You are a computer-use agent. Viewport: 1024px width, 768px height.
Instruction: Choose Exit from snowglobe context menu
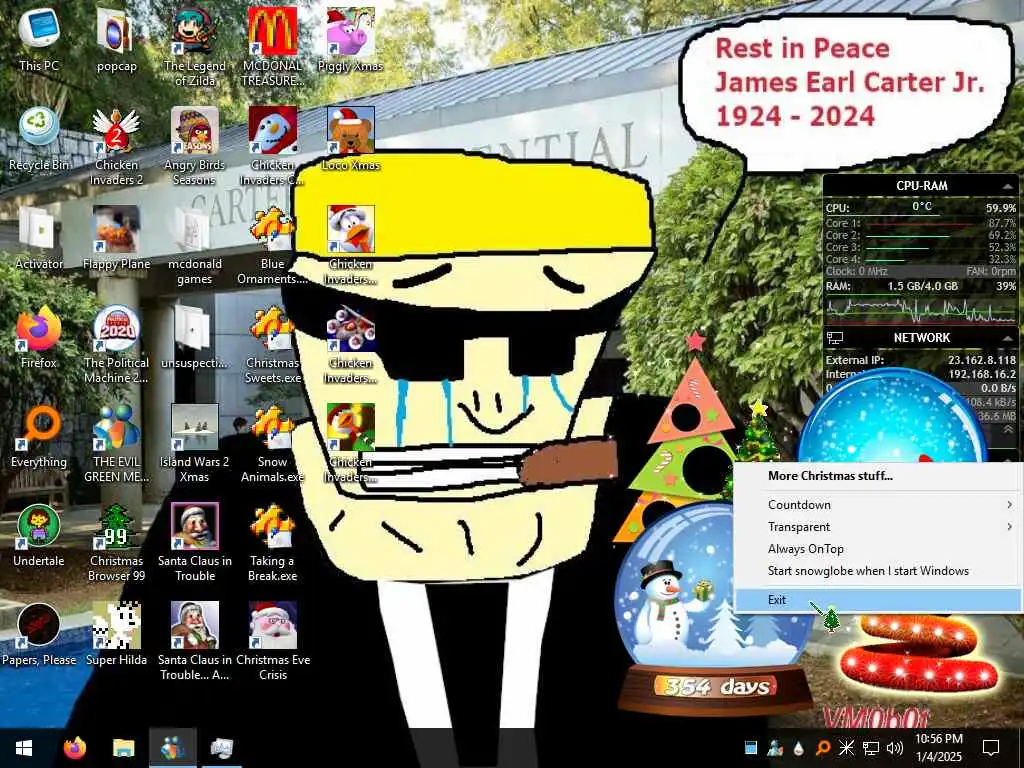coord(878,600)
